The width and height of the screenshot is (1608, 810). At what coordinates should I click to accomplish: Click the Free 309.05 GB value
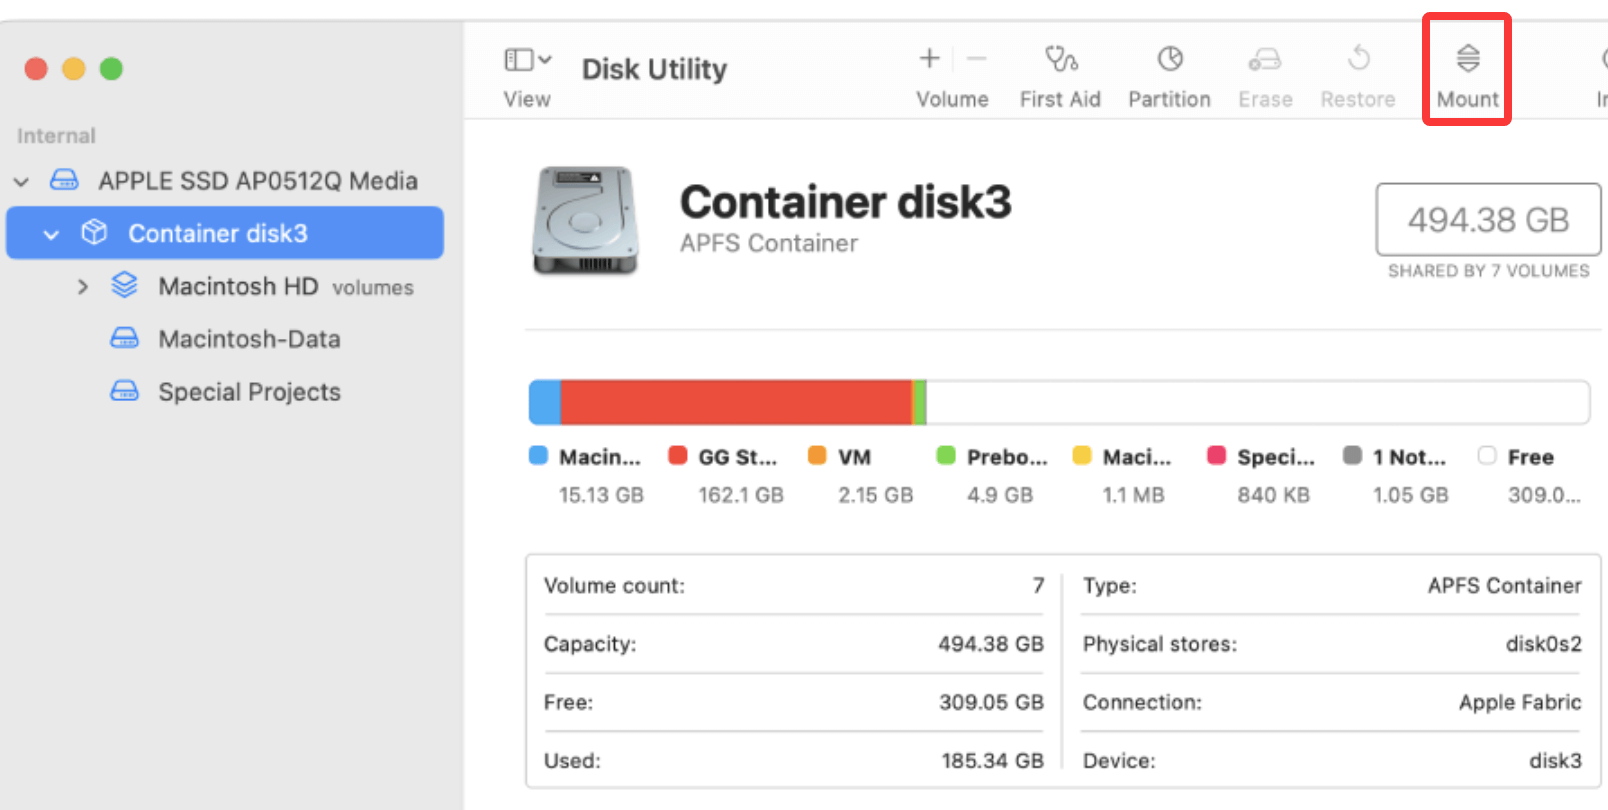point(990,702)
